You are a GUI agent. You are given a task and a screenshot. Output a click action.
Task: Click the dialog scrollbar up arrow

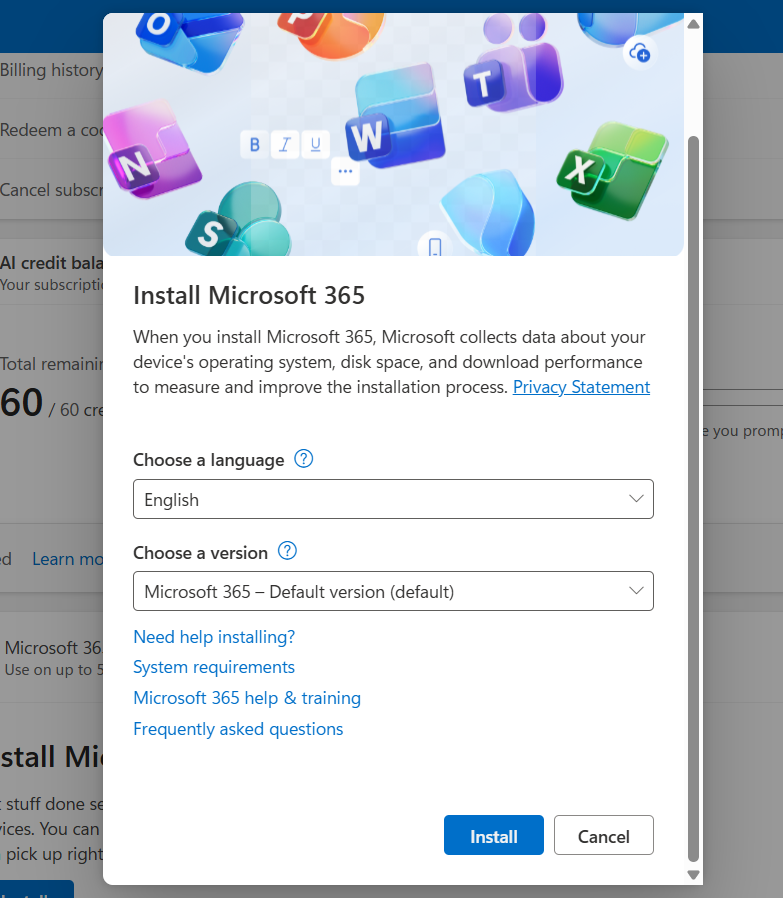coord(693,24)
